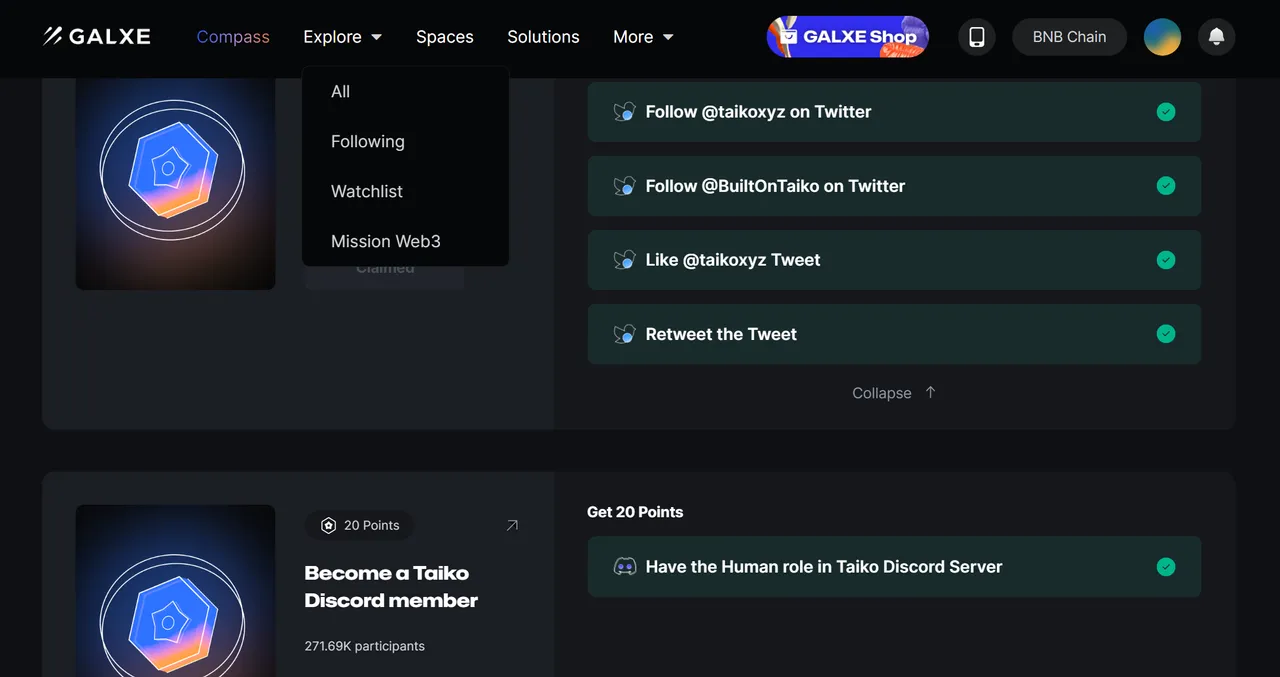Image resolution: width=1280 pixels, height=677 pixels.
Task: Toggle the Explore dropdown menu
Action: 343,37
